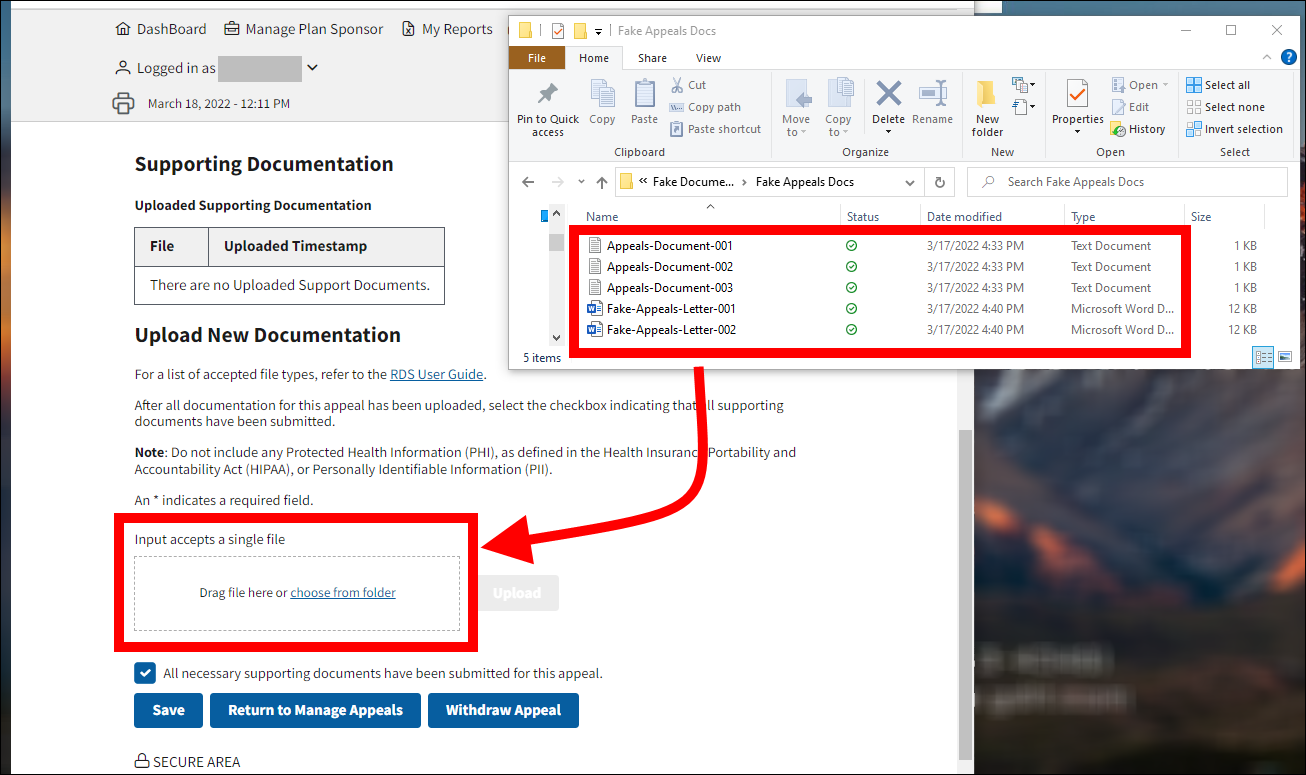Click the Withdraw Appeal button

[x=503, y=710]
